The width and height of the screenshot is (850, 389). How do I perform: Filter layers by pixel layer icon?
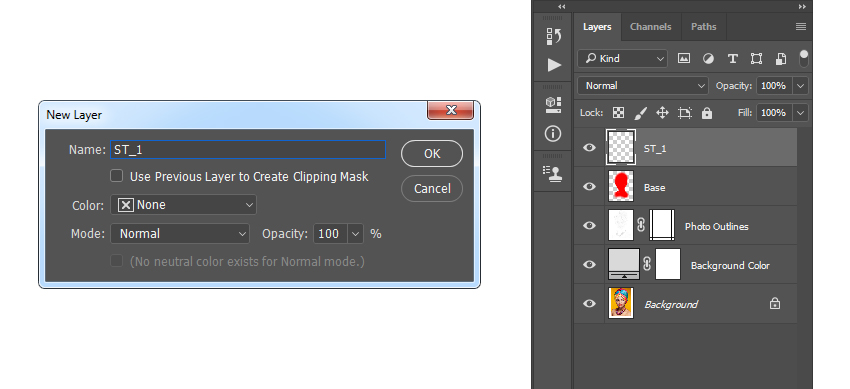click(684, 59)
